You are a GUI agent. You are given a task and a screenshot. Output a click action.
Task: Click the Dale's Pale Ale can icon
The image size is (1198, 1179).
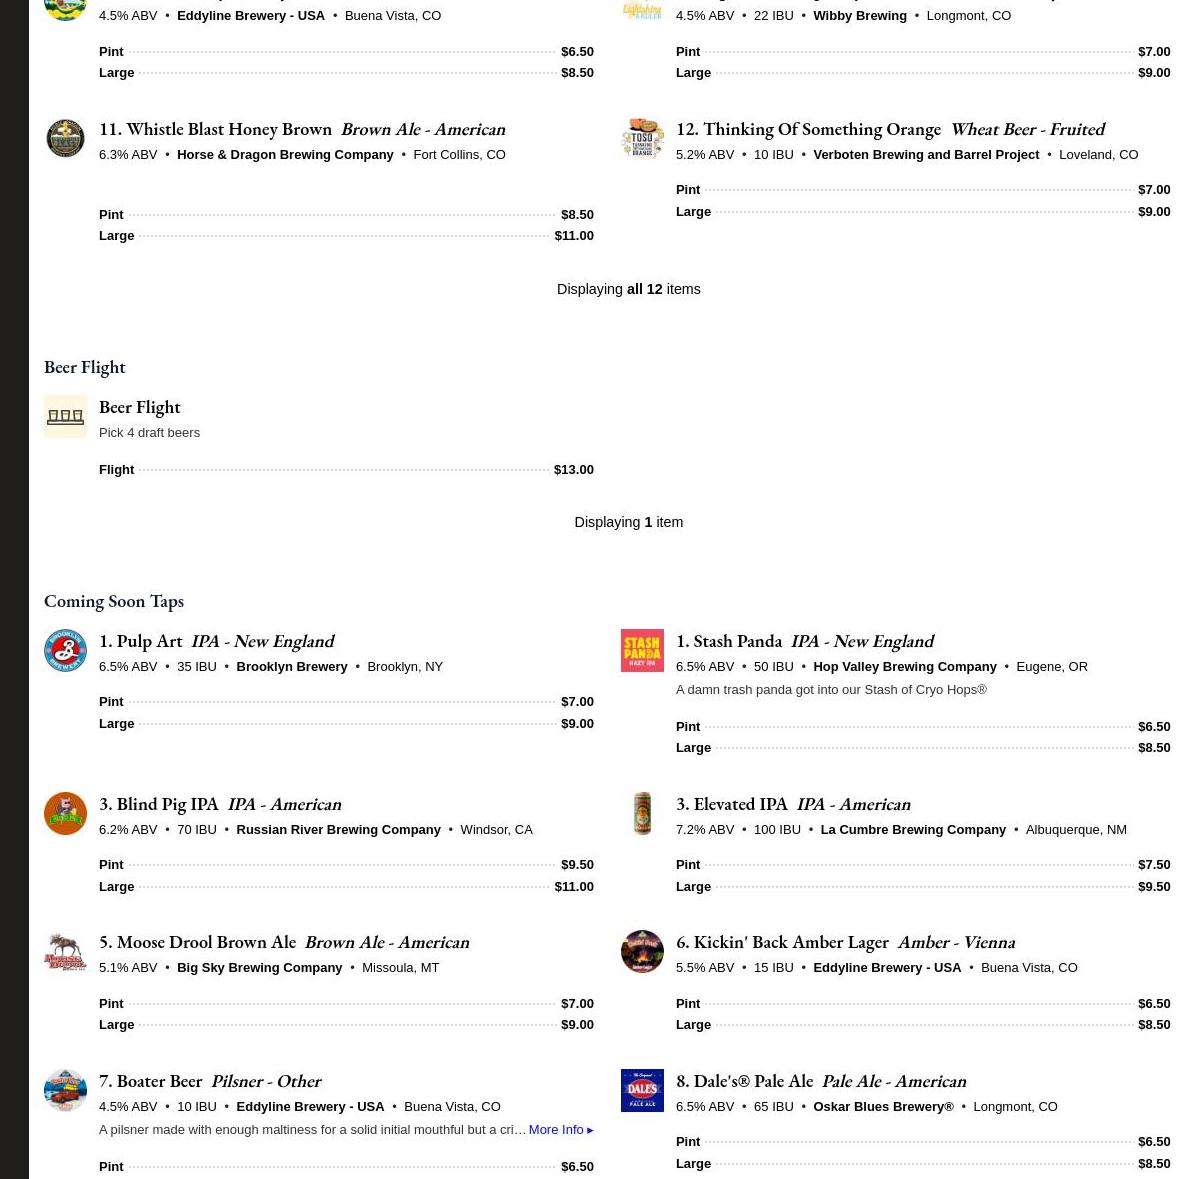pos(642,1090)
